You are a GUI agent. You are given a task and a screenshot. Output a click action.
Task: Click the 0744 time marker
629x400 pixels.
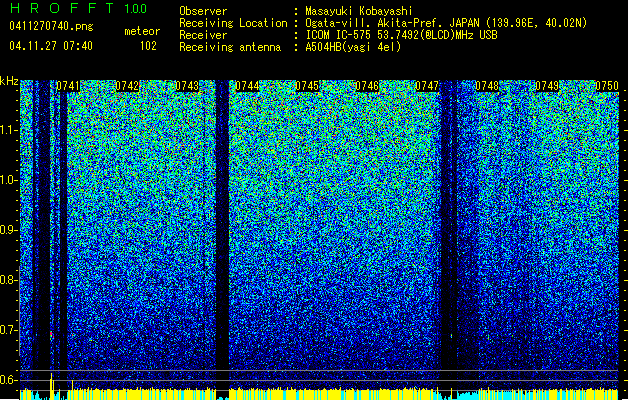247,86
